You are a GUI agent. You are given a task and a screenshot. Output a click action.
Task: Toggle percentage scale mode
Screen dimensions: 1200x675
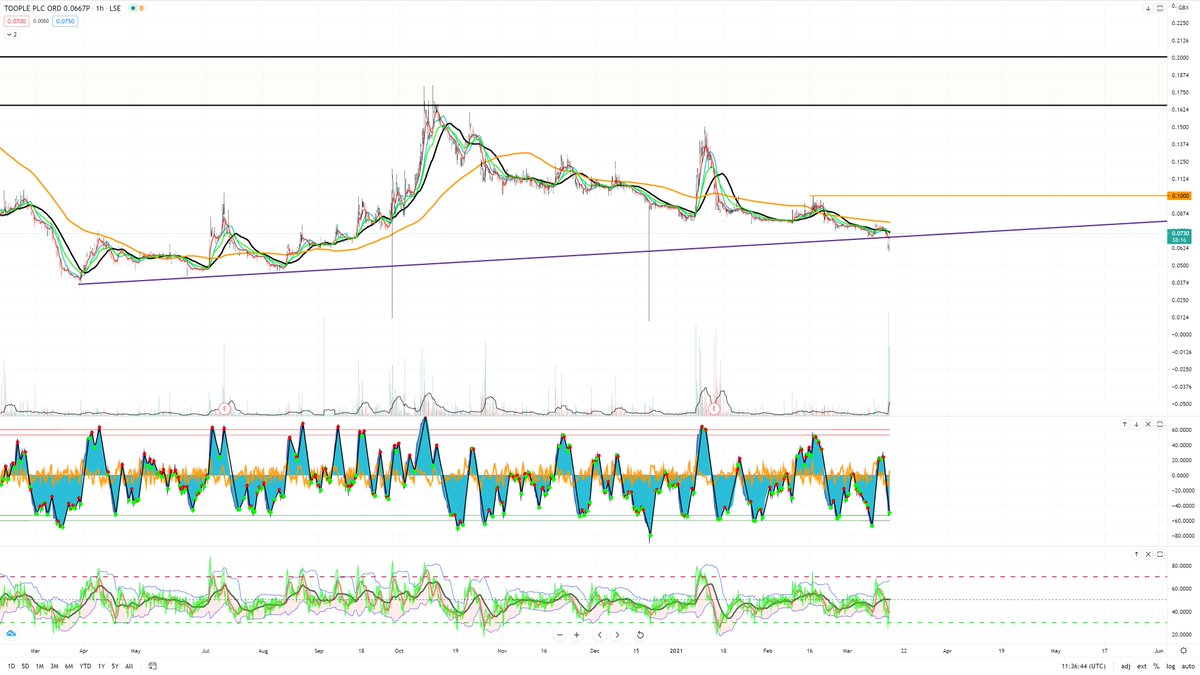click(1155, 665)
